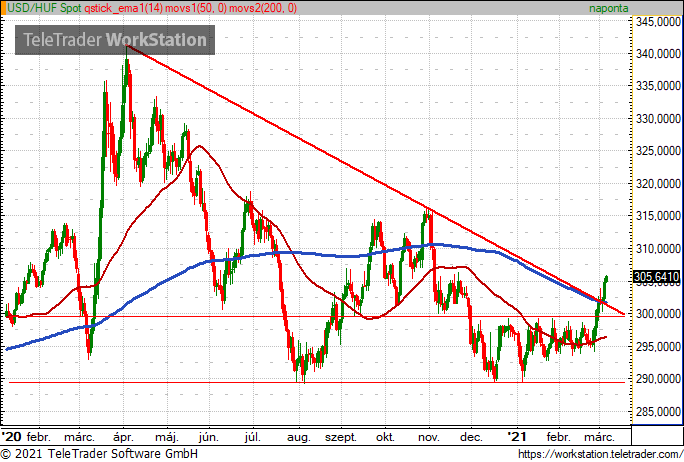Click the 285,0000 price axis label

click(x=658, y=411)
